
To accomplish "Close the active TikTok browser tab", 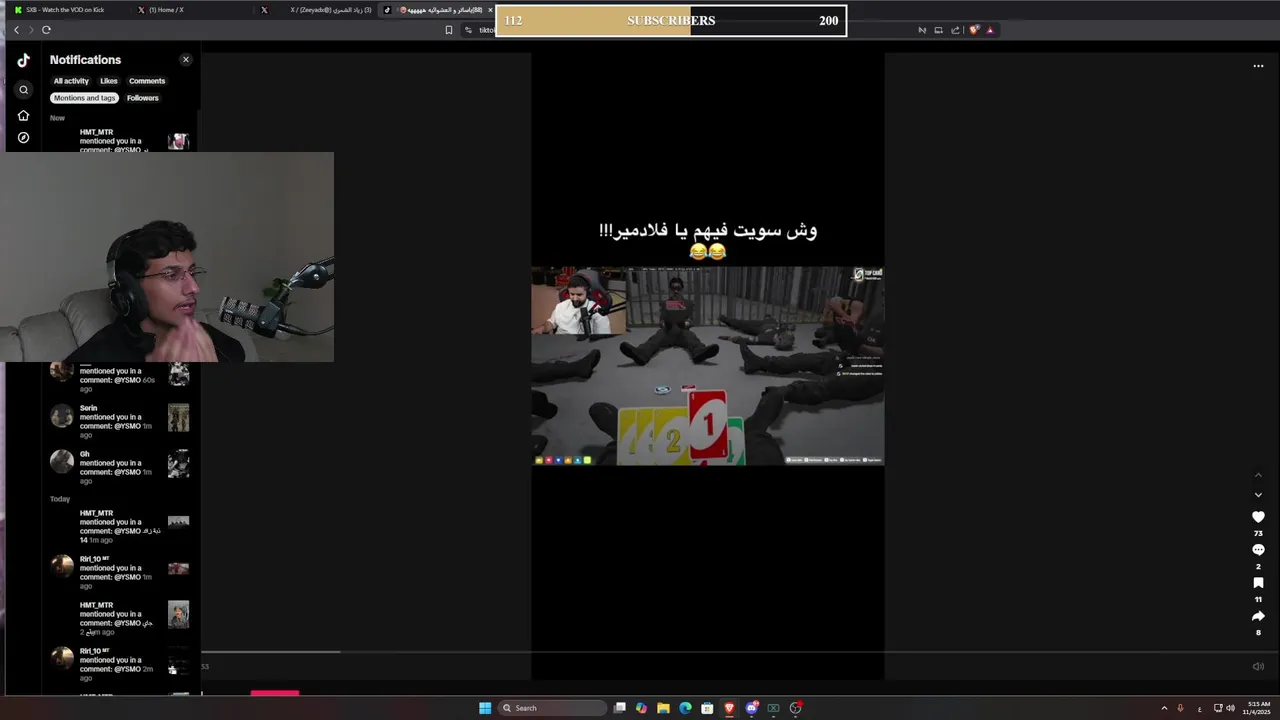I will pos(490,10).
